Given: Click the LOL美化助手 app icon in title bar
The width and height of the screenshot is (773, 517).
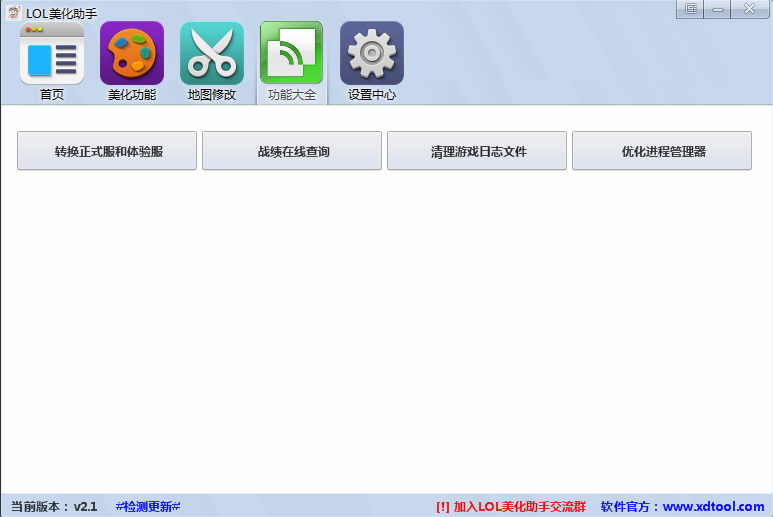Looking at the screenshot, I should pos(14,13).
